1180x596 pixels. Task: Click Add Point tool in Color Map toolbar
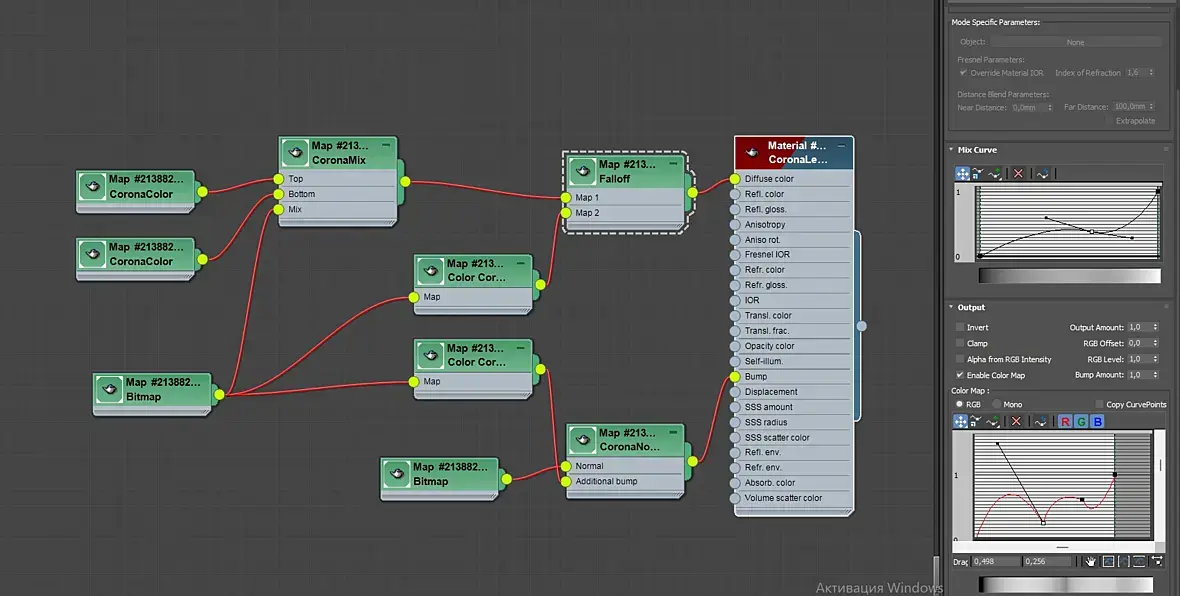point(993,421)
